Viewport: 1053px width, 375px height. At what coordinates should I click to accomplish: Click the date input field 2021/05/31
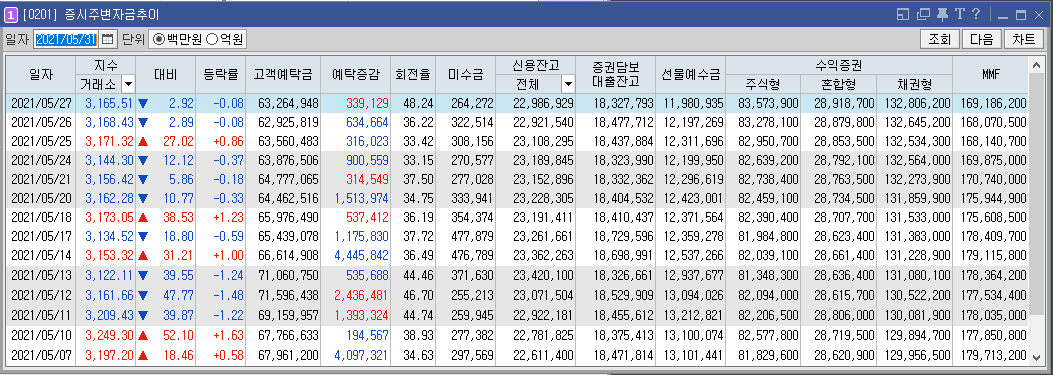pos(66,40)
